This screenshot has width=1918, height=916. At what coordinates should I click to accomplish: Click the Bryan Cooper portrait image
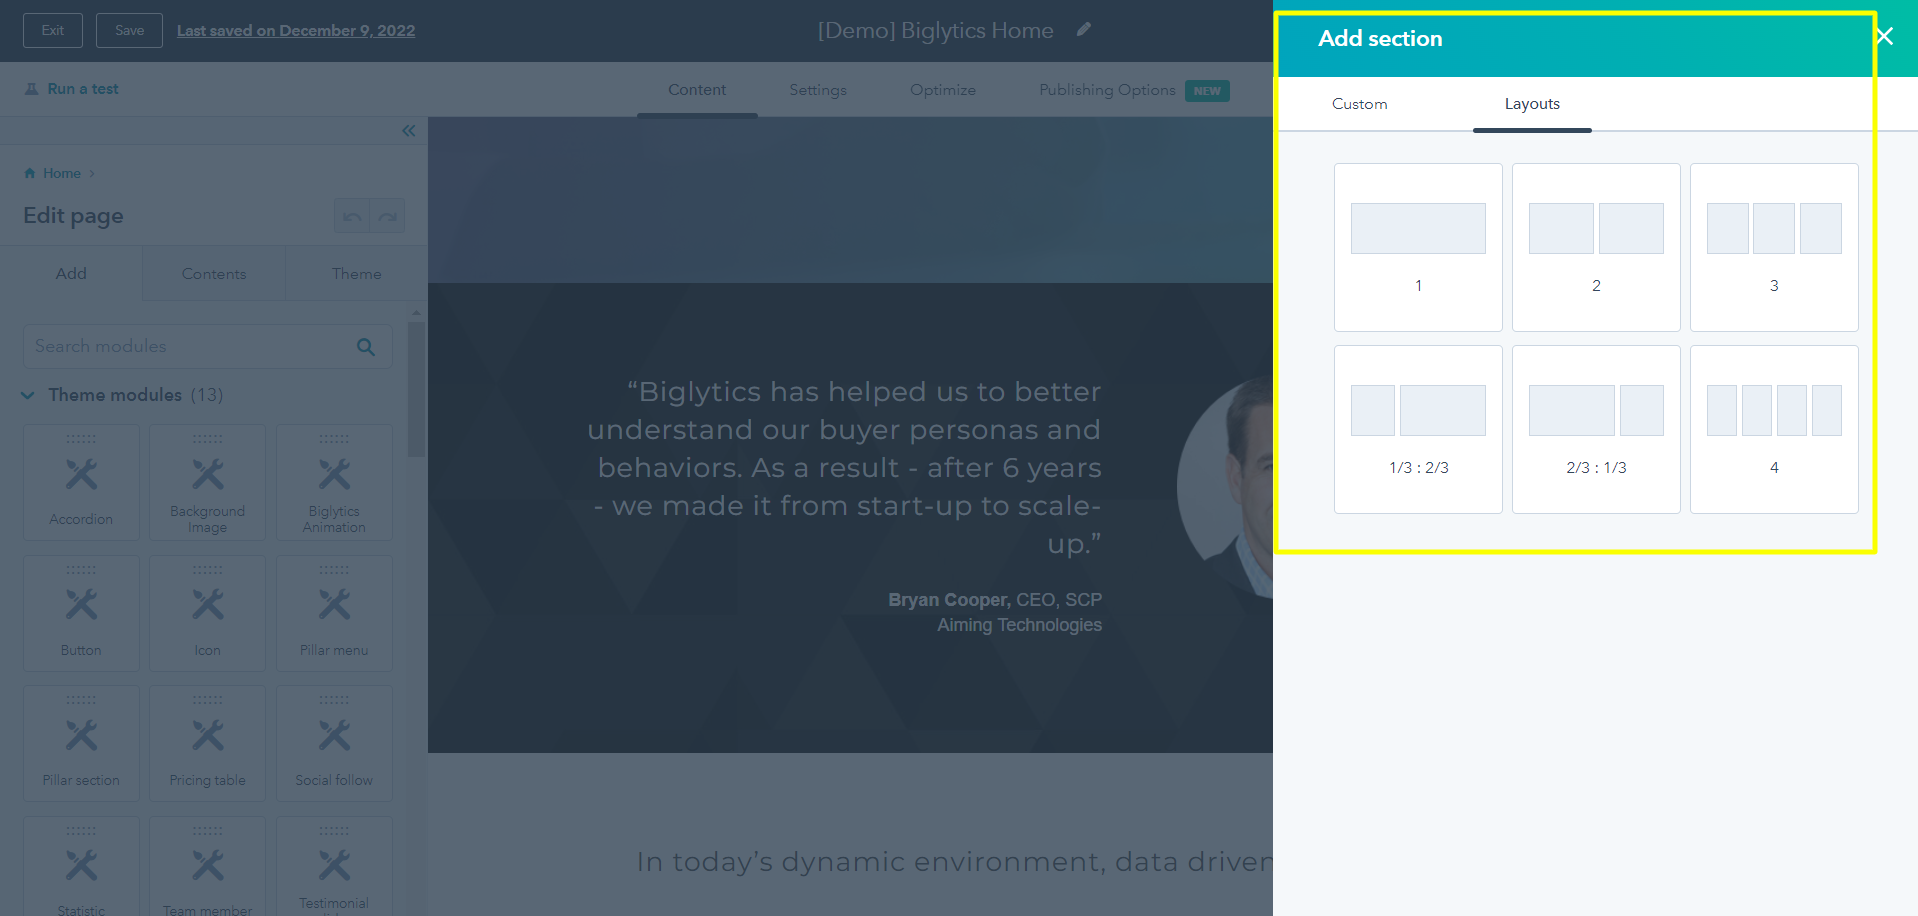point(1226,488)
